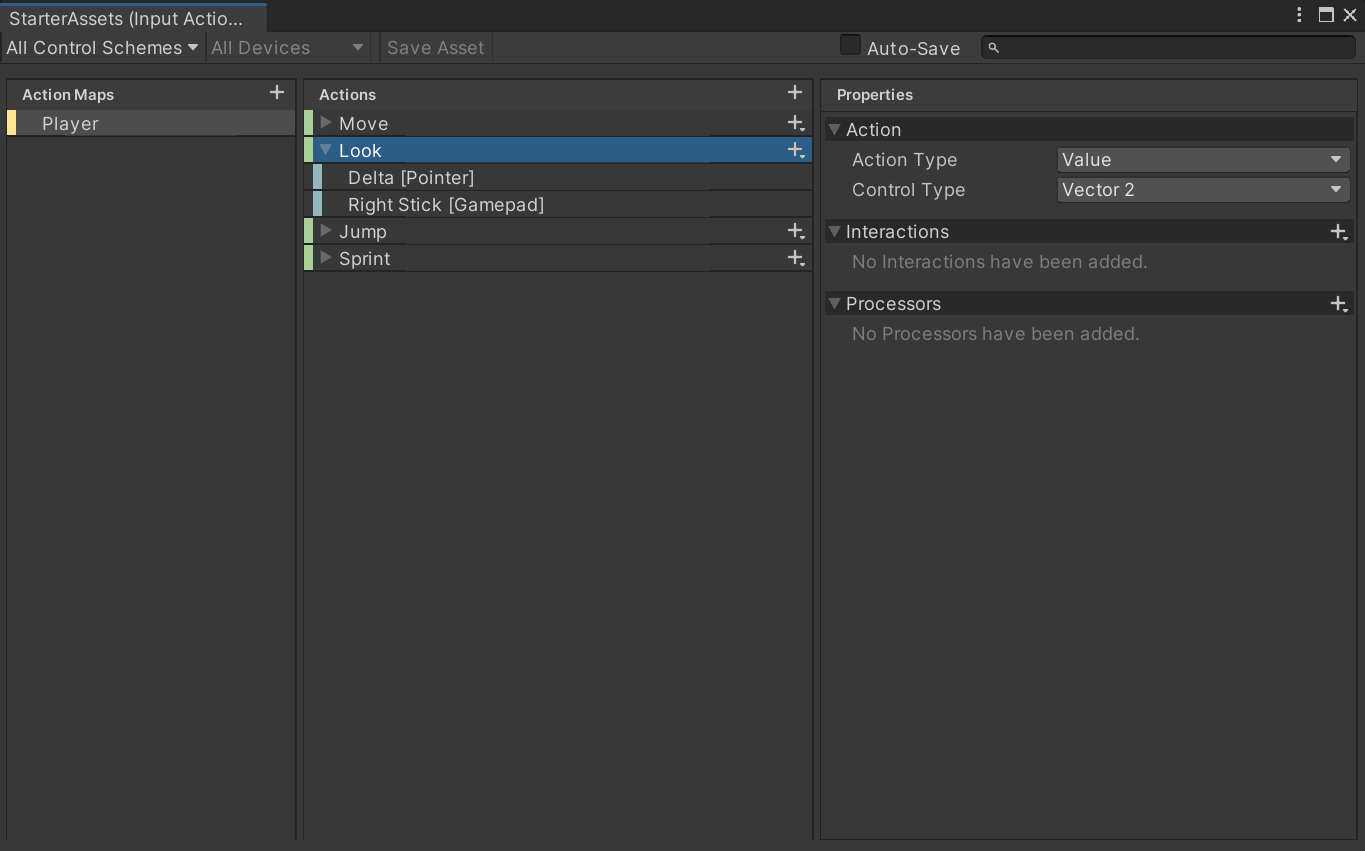Click 'No Interactions have been added.' text
Viewport: 1365px width, 851px height.
tap(1000, 262)
